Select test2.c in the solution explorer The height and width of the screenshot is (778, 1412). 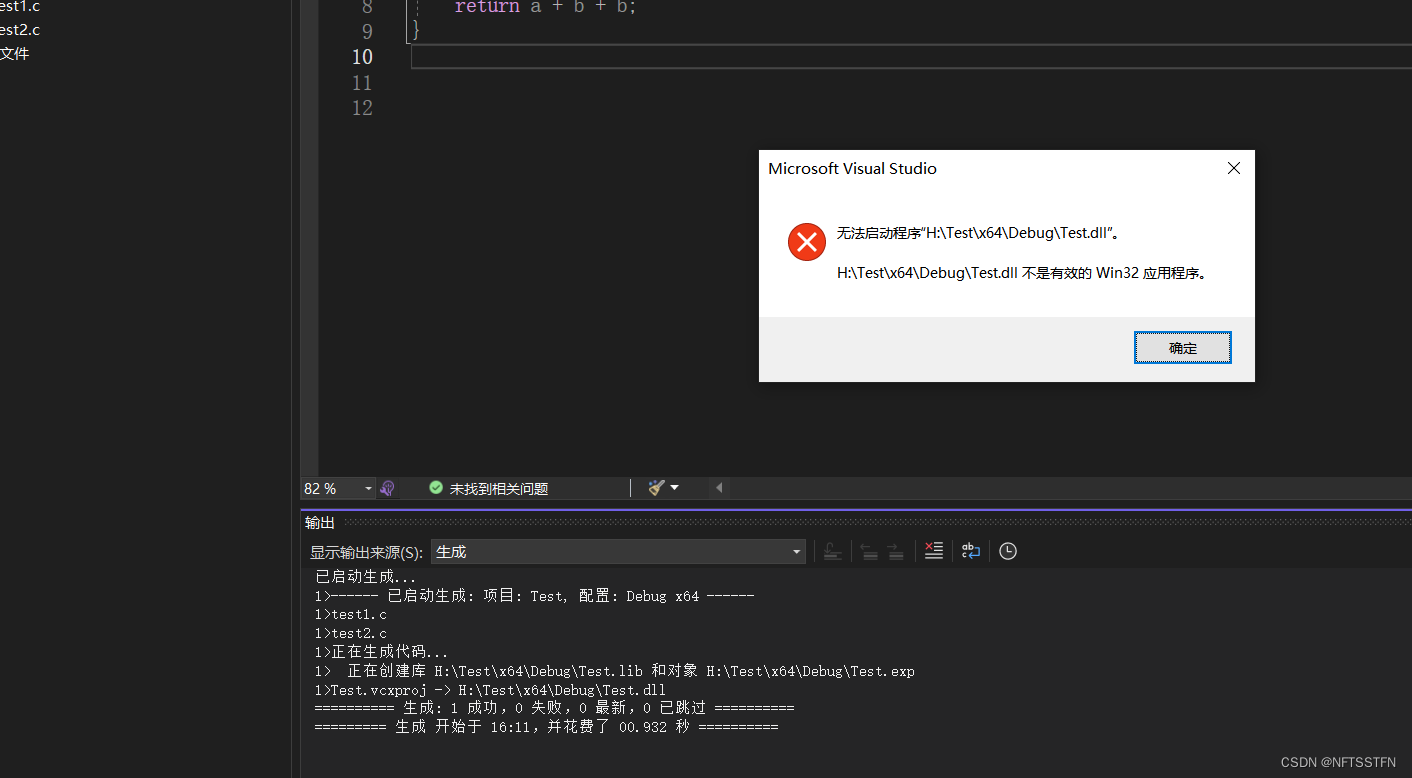coord(20,30)
